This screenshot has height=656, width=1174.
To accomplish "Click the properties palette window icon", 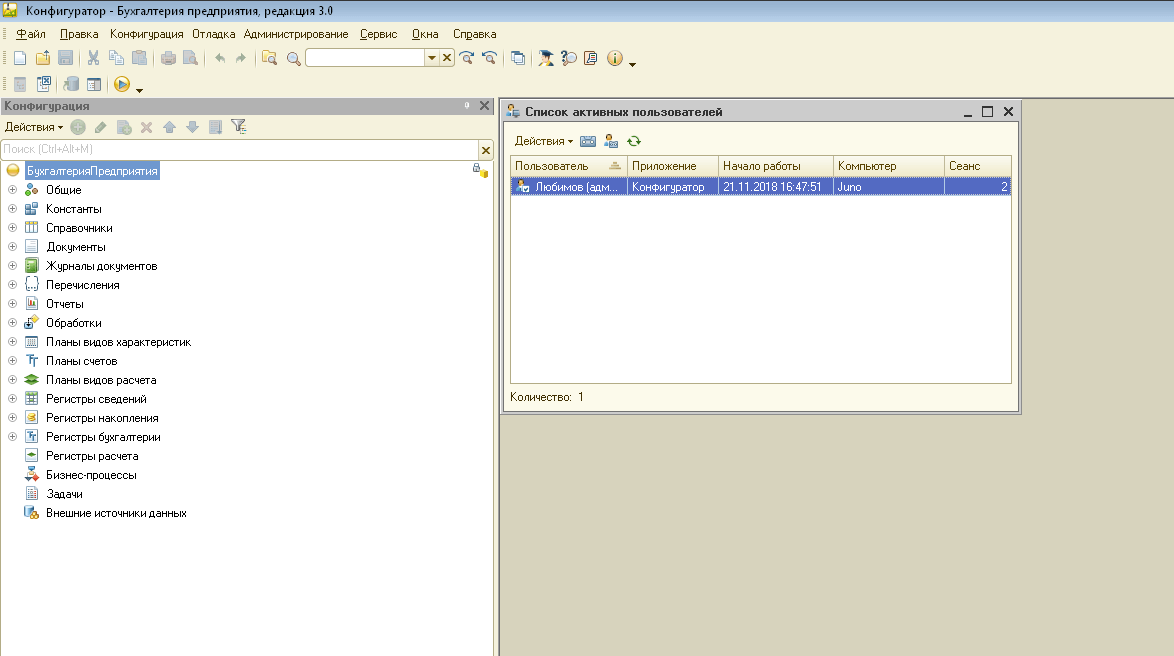I will point(94,84).
